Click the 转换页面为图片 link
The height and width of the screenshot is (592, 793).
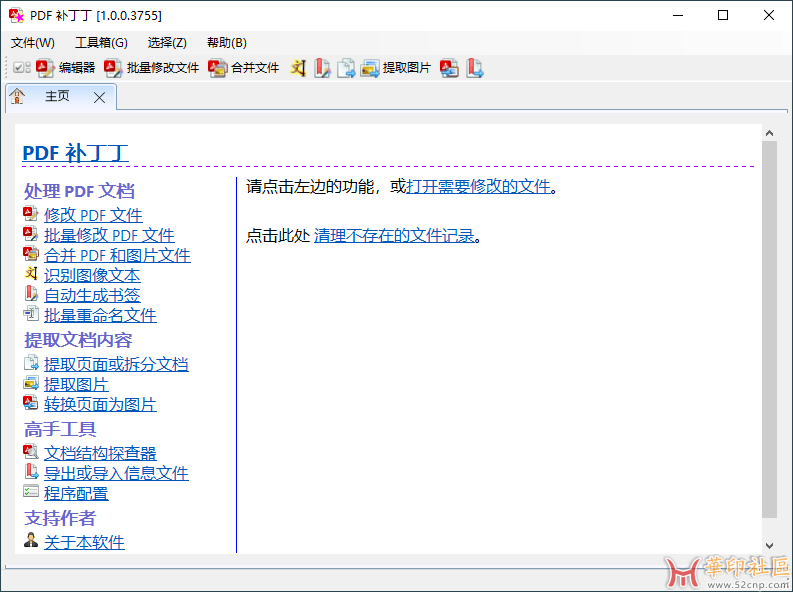click(x=100, y=405)
